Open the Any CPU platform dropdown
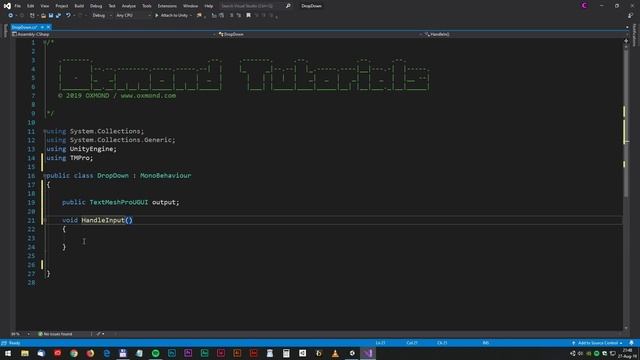Image resolution: width=640 pixels, height=360 pixels. coord(133,16)
